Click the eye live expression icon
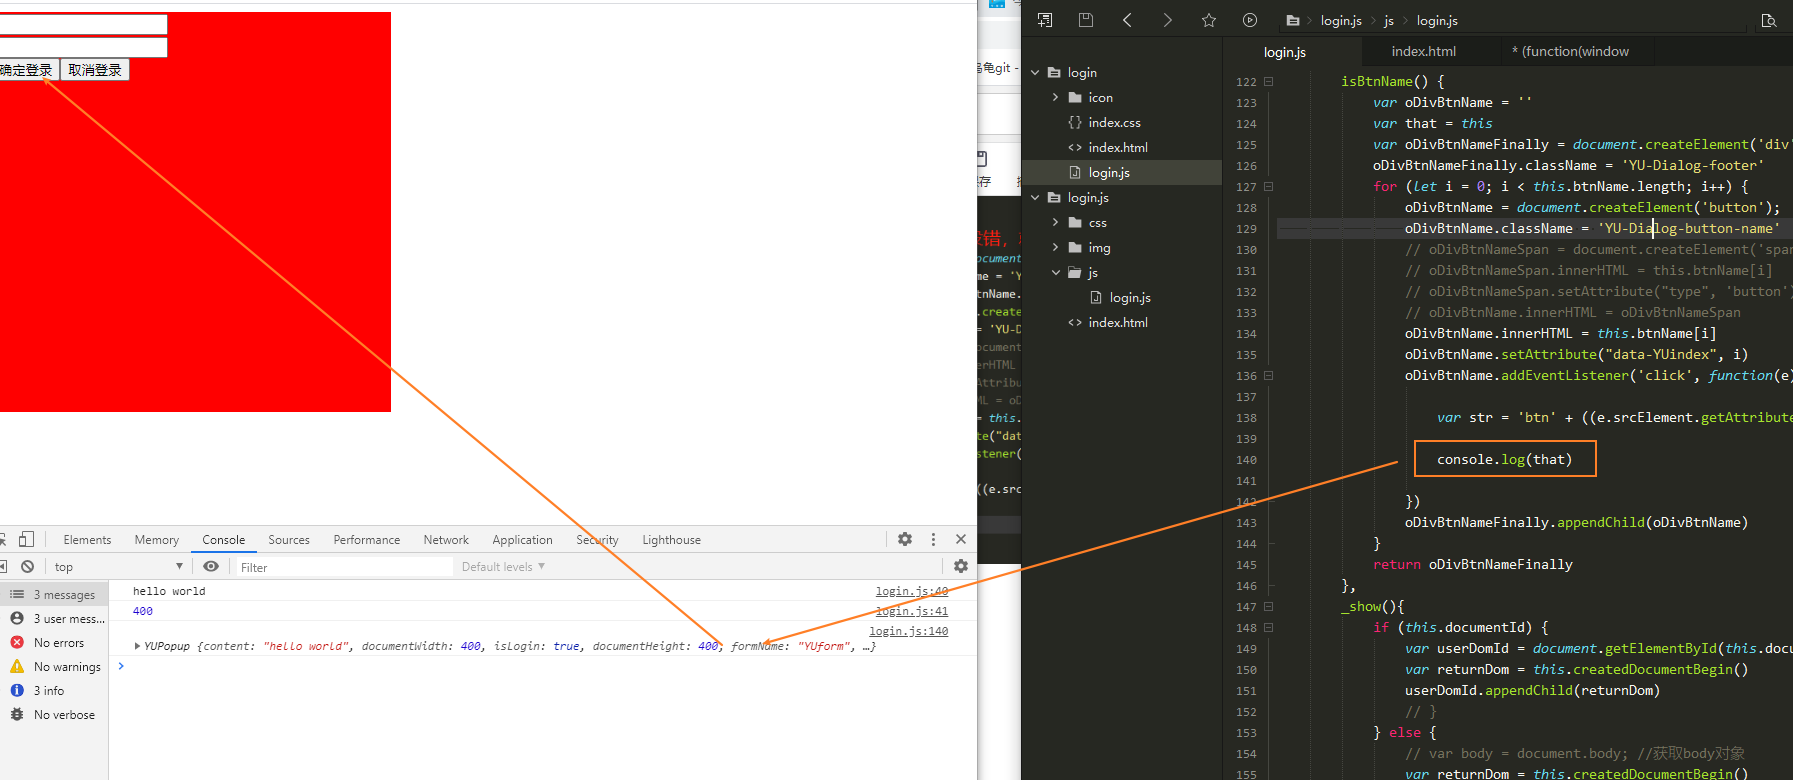Viewport: 1793px width, 780px height. click(211, 566)
